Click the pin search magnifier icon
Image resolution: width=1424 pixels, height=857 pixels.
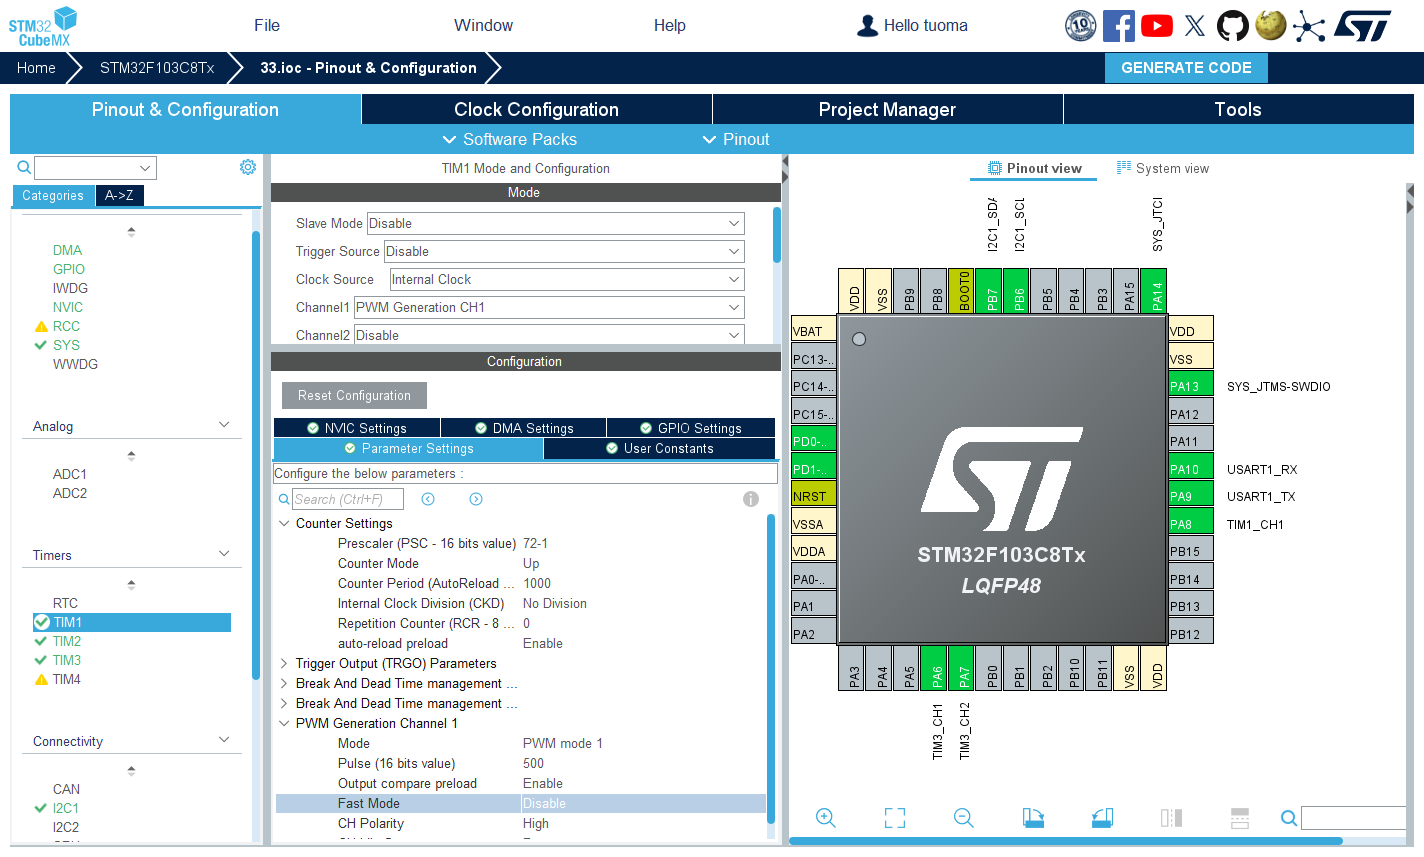tap(1289, 818)
